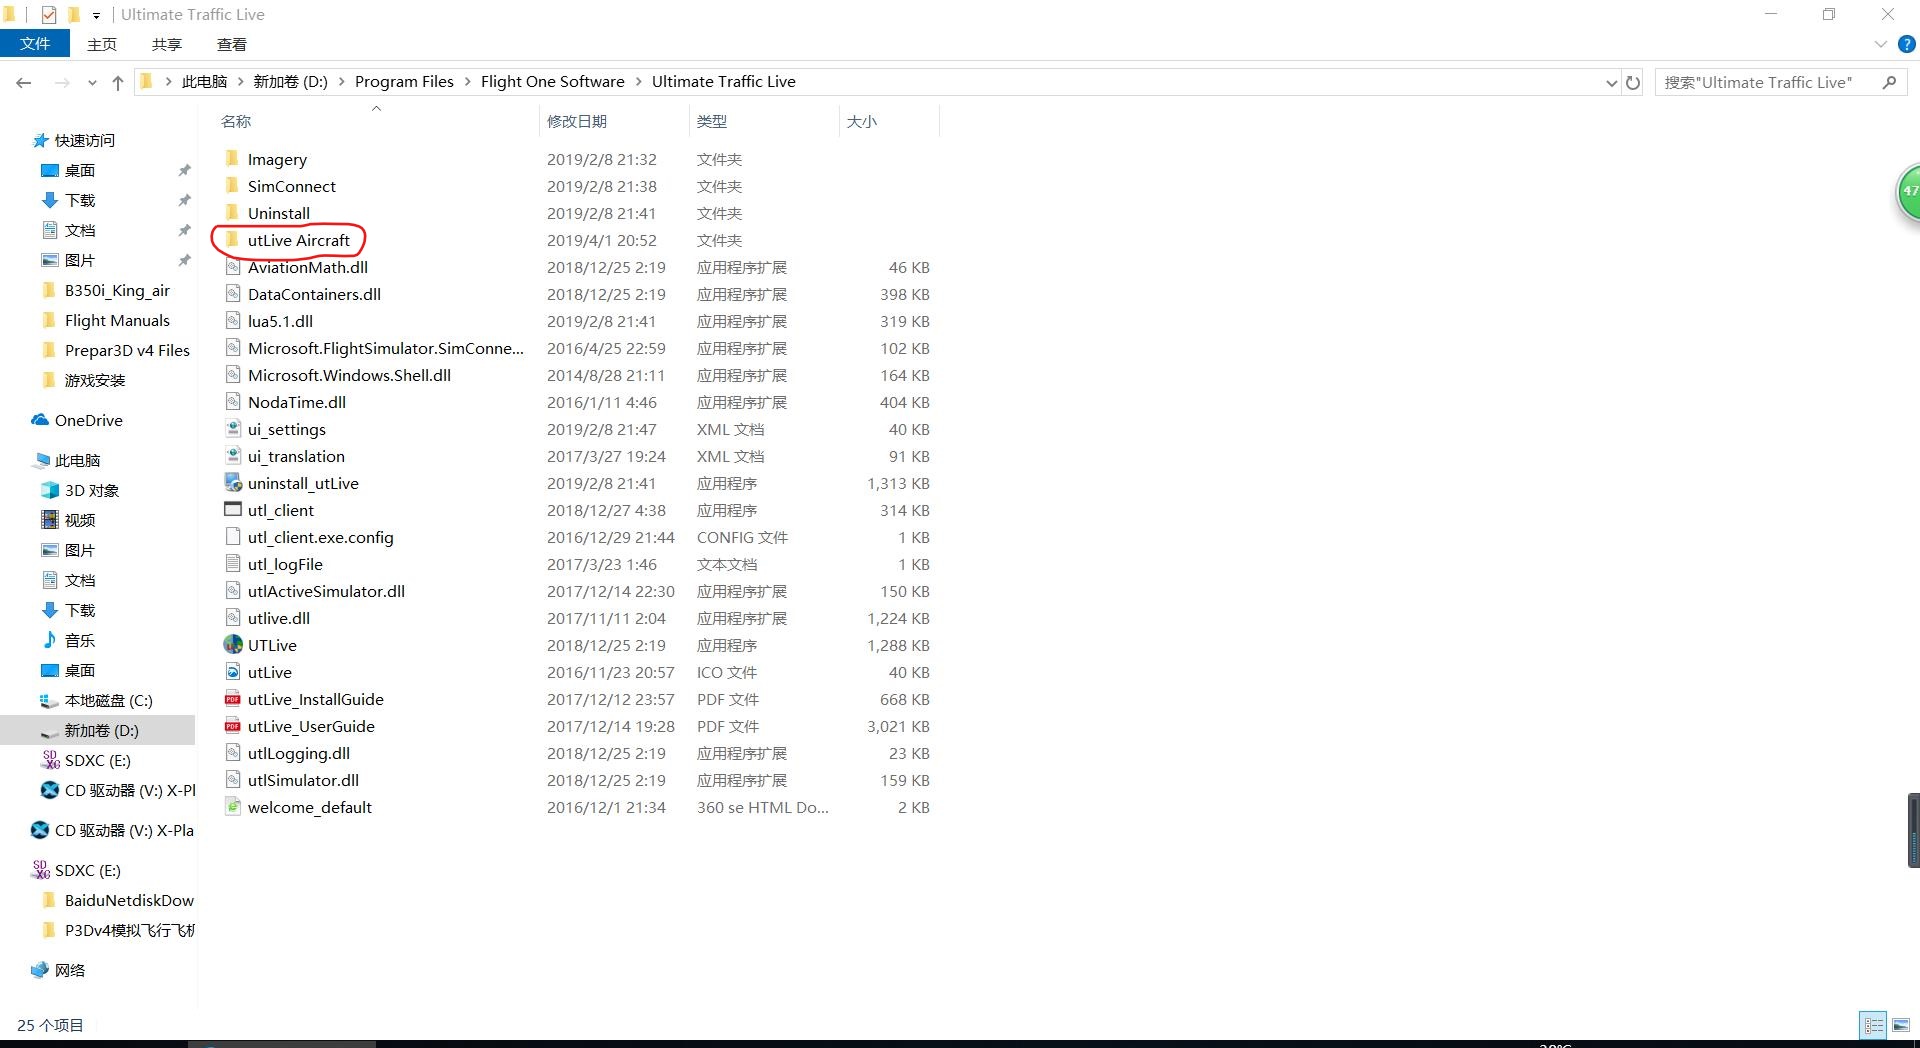
Task: Open the 文件 File menu tab
Action: tap(35, 44)
